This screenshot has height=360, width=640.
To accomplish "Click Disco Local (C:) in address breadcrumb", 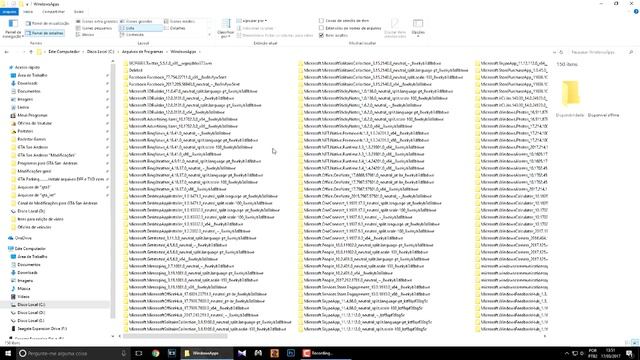I will tap(100, 52).
